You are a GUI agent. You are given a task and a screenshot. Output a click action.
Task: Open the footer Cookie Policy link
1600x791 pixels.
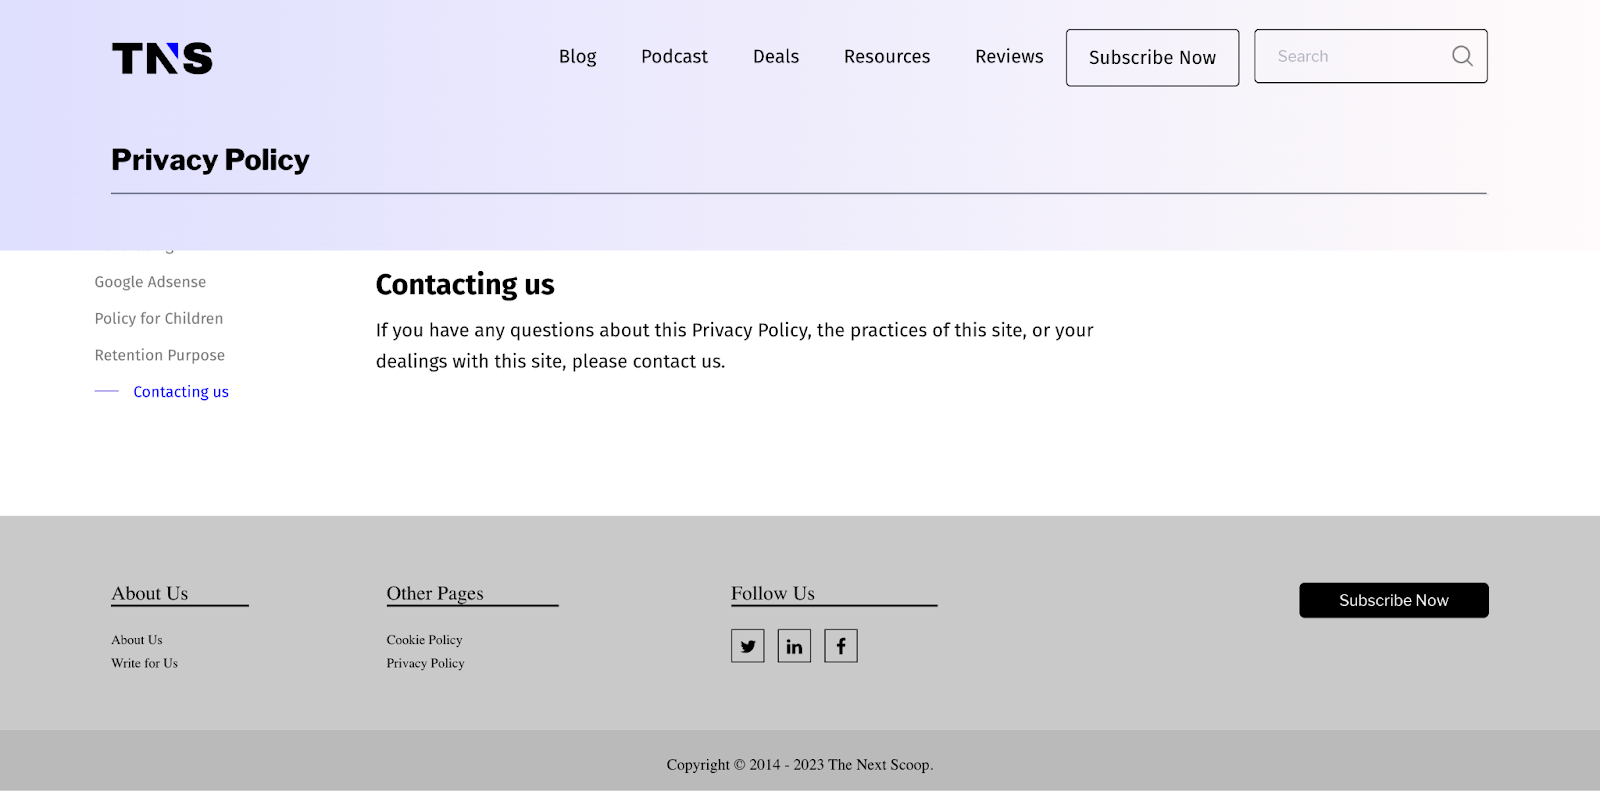(x=424, y=640)
